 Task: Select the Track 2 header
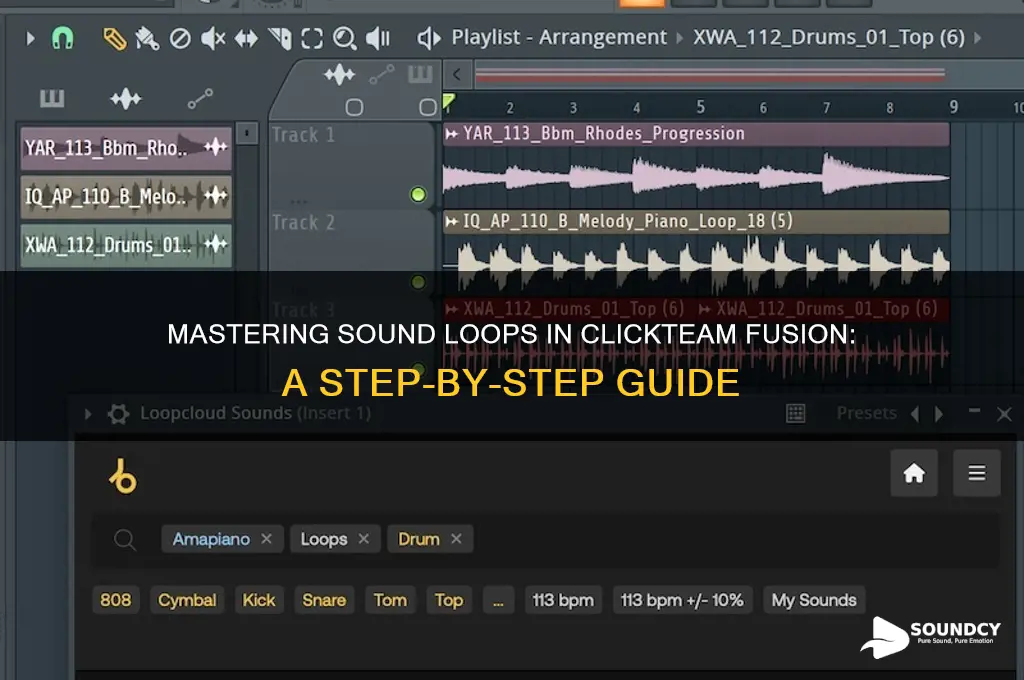[x=351, y=253]
